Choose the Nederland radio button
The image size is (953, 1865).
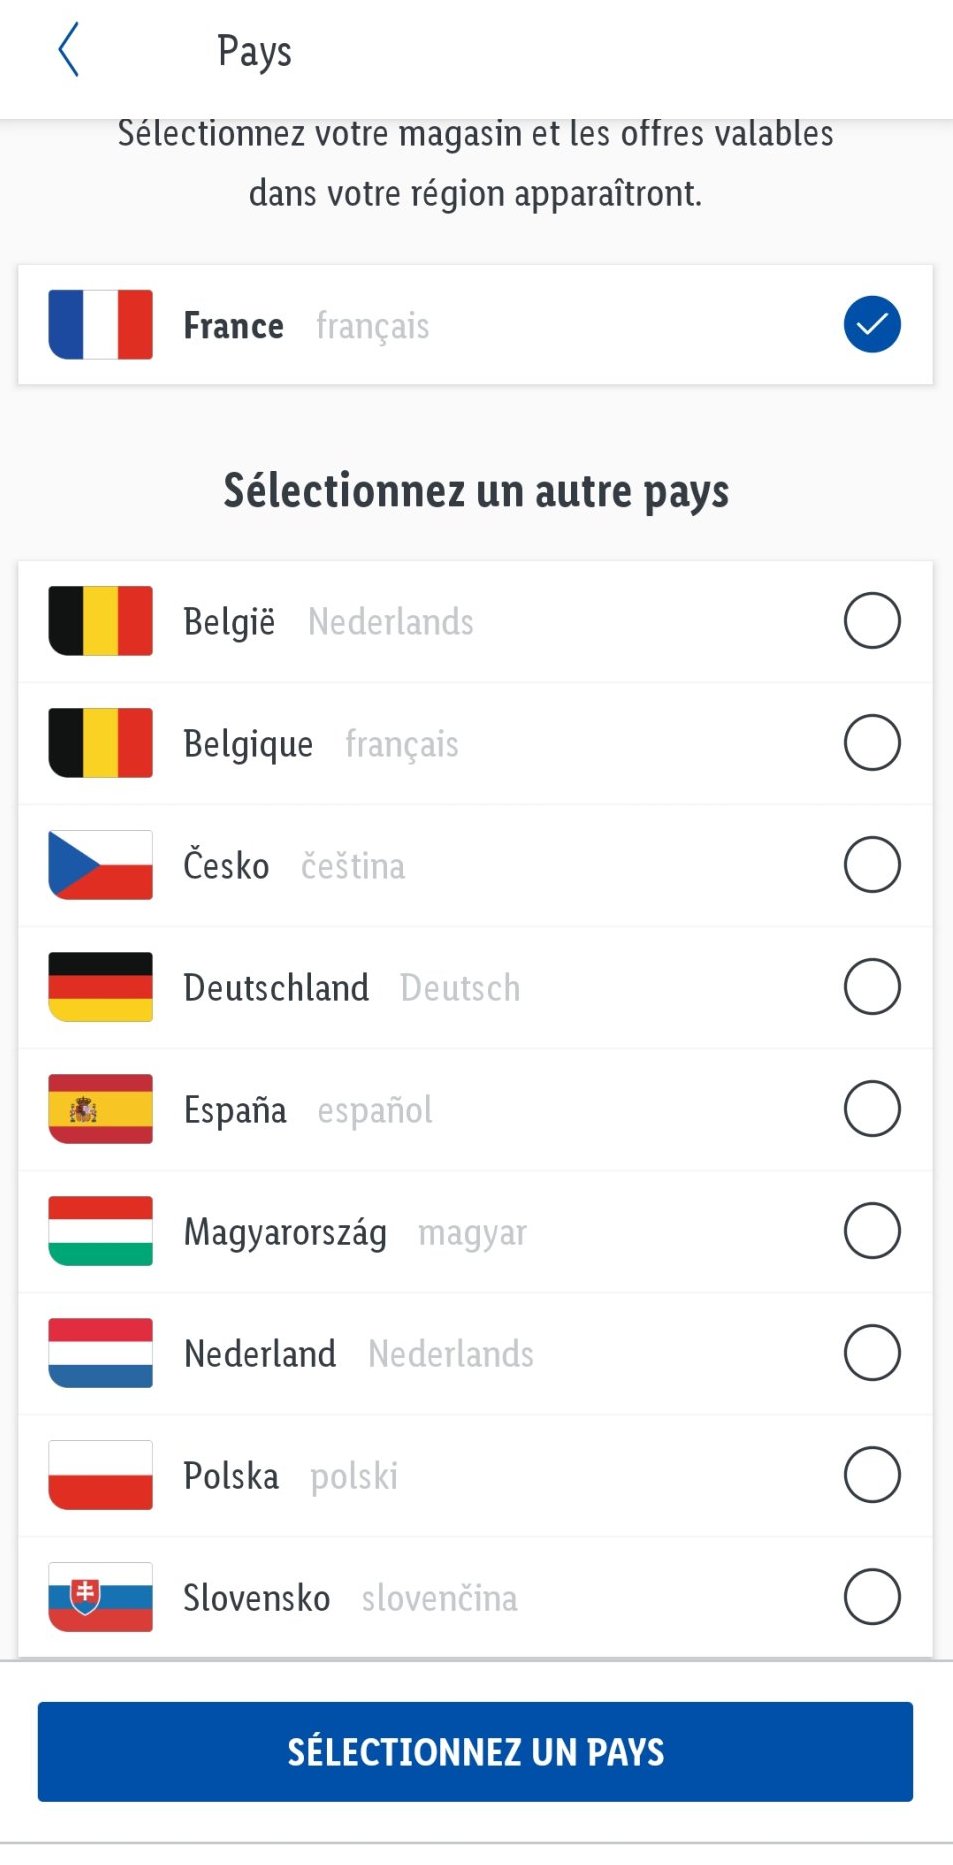pos(872,1353)
